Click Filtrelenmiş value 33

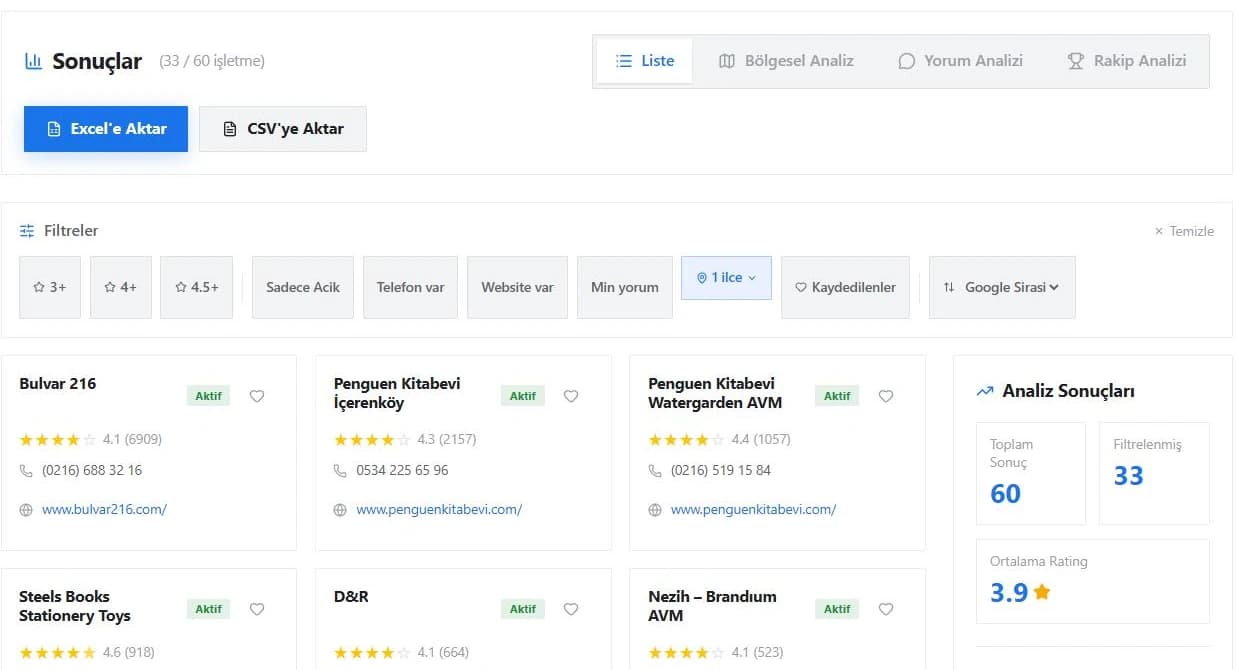coord(1129,476)
